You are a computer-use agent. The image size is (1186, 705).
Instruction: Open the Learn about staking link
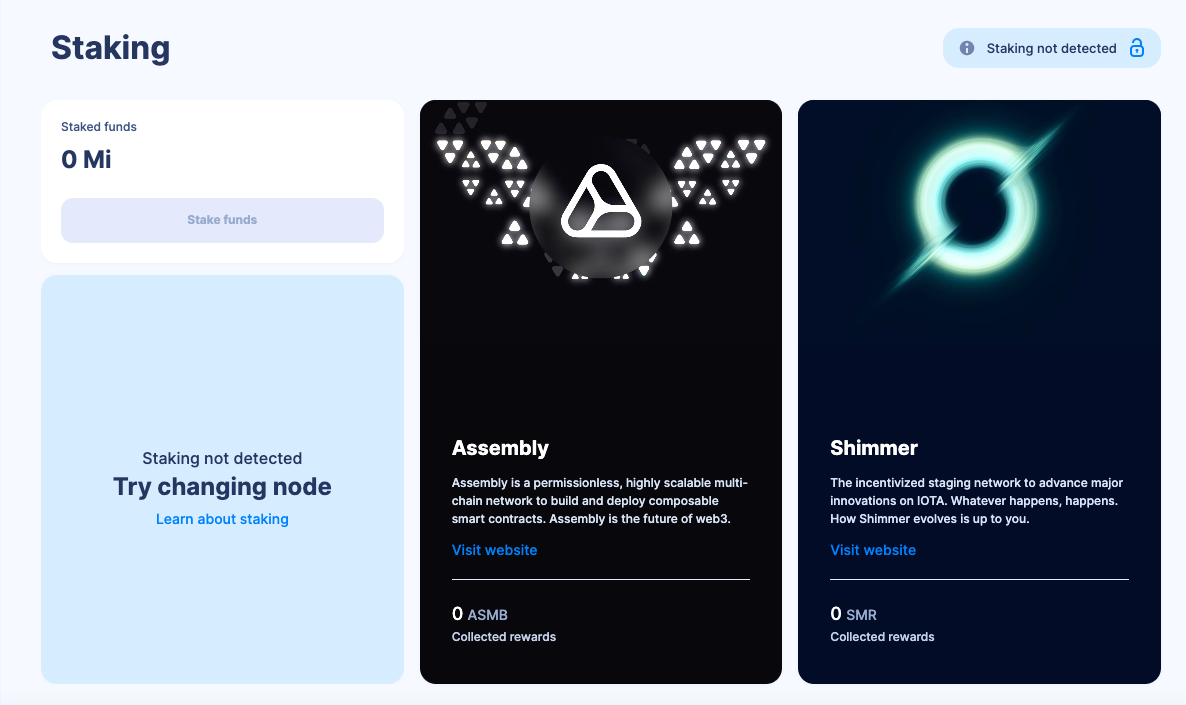click(x=222, y=519)
